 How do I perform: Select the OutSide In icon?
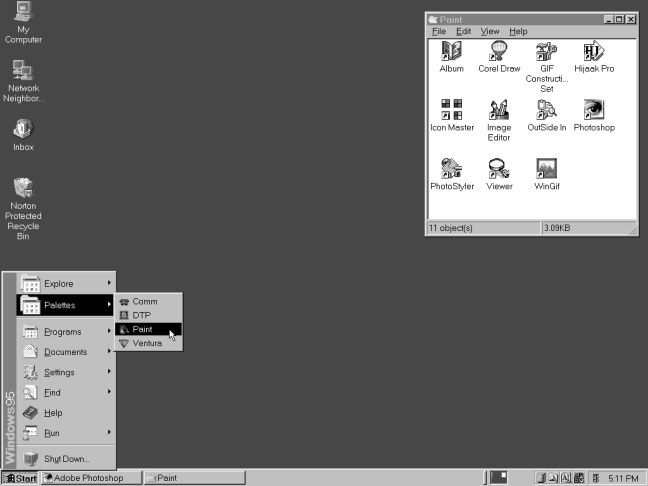click(546, 110)
